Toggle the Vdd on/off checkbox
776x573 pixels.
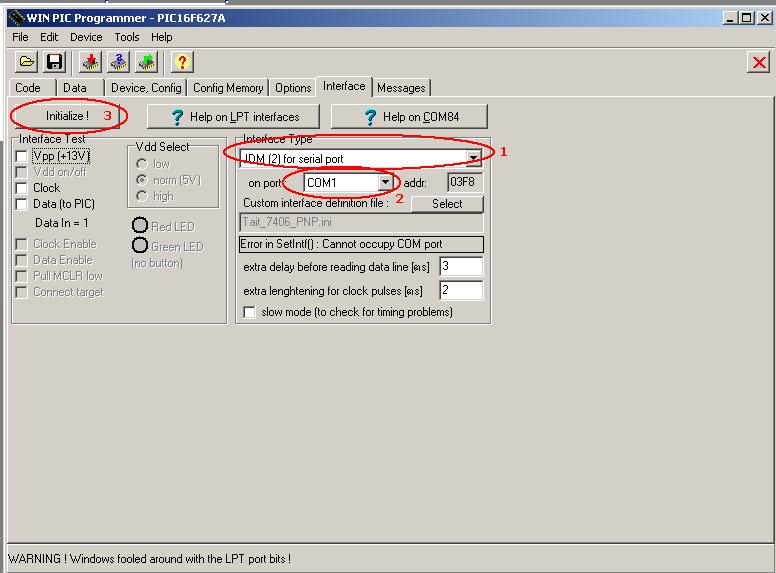coord(21,172)
